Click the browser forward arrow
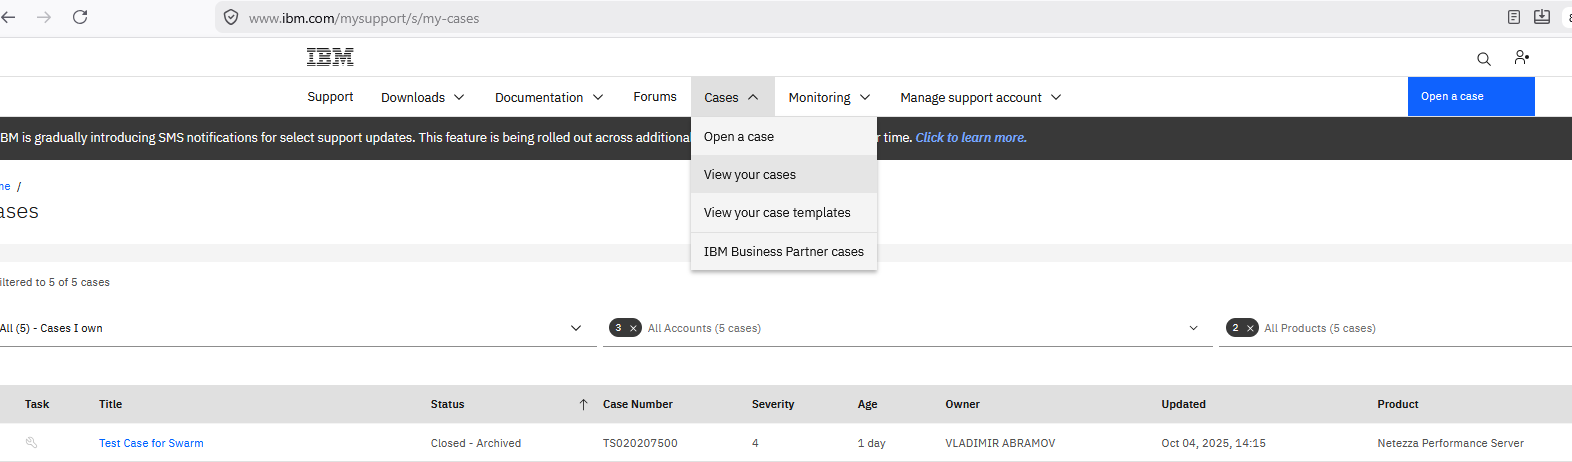The image size is (1572, 462). pyautogui.click(x=44, y=17)
